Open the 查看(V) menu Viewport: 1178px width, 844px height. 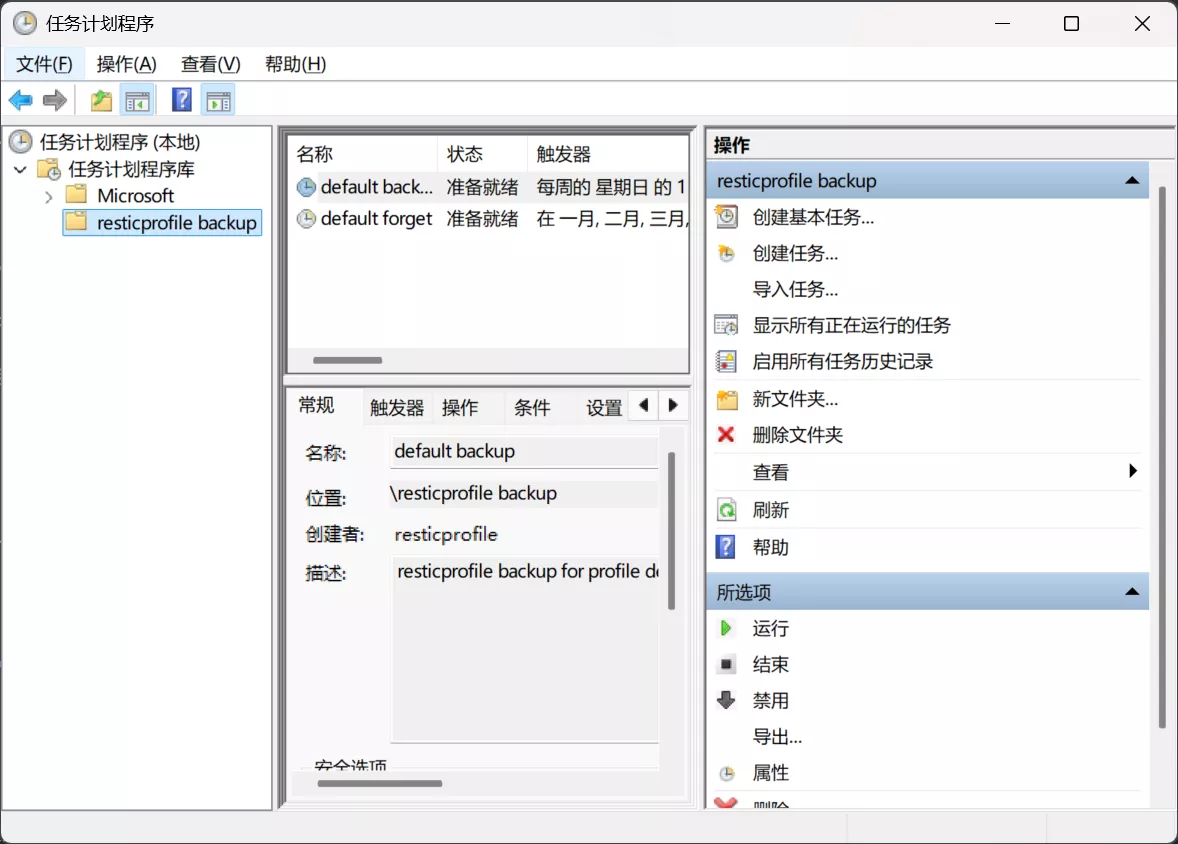pos(210,65)
